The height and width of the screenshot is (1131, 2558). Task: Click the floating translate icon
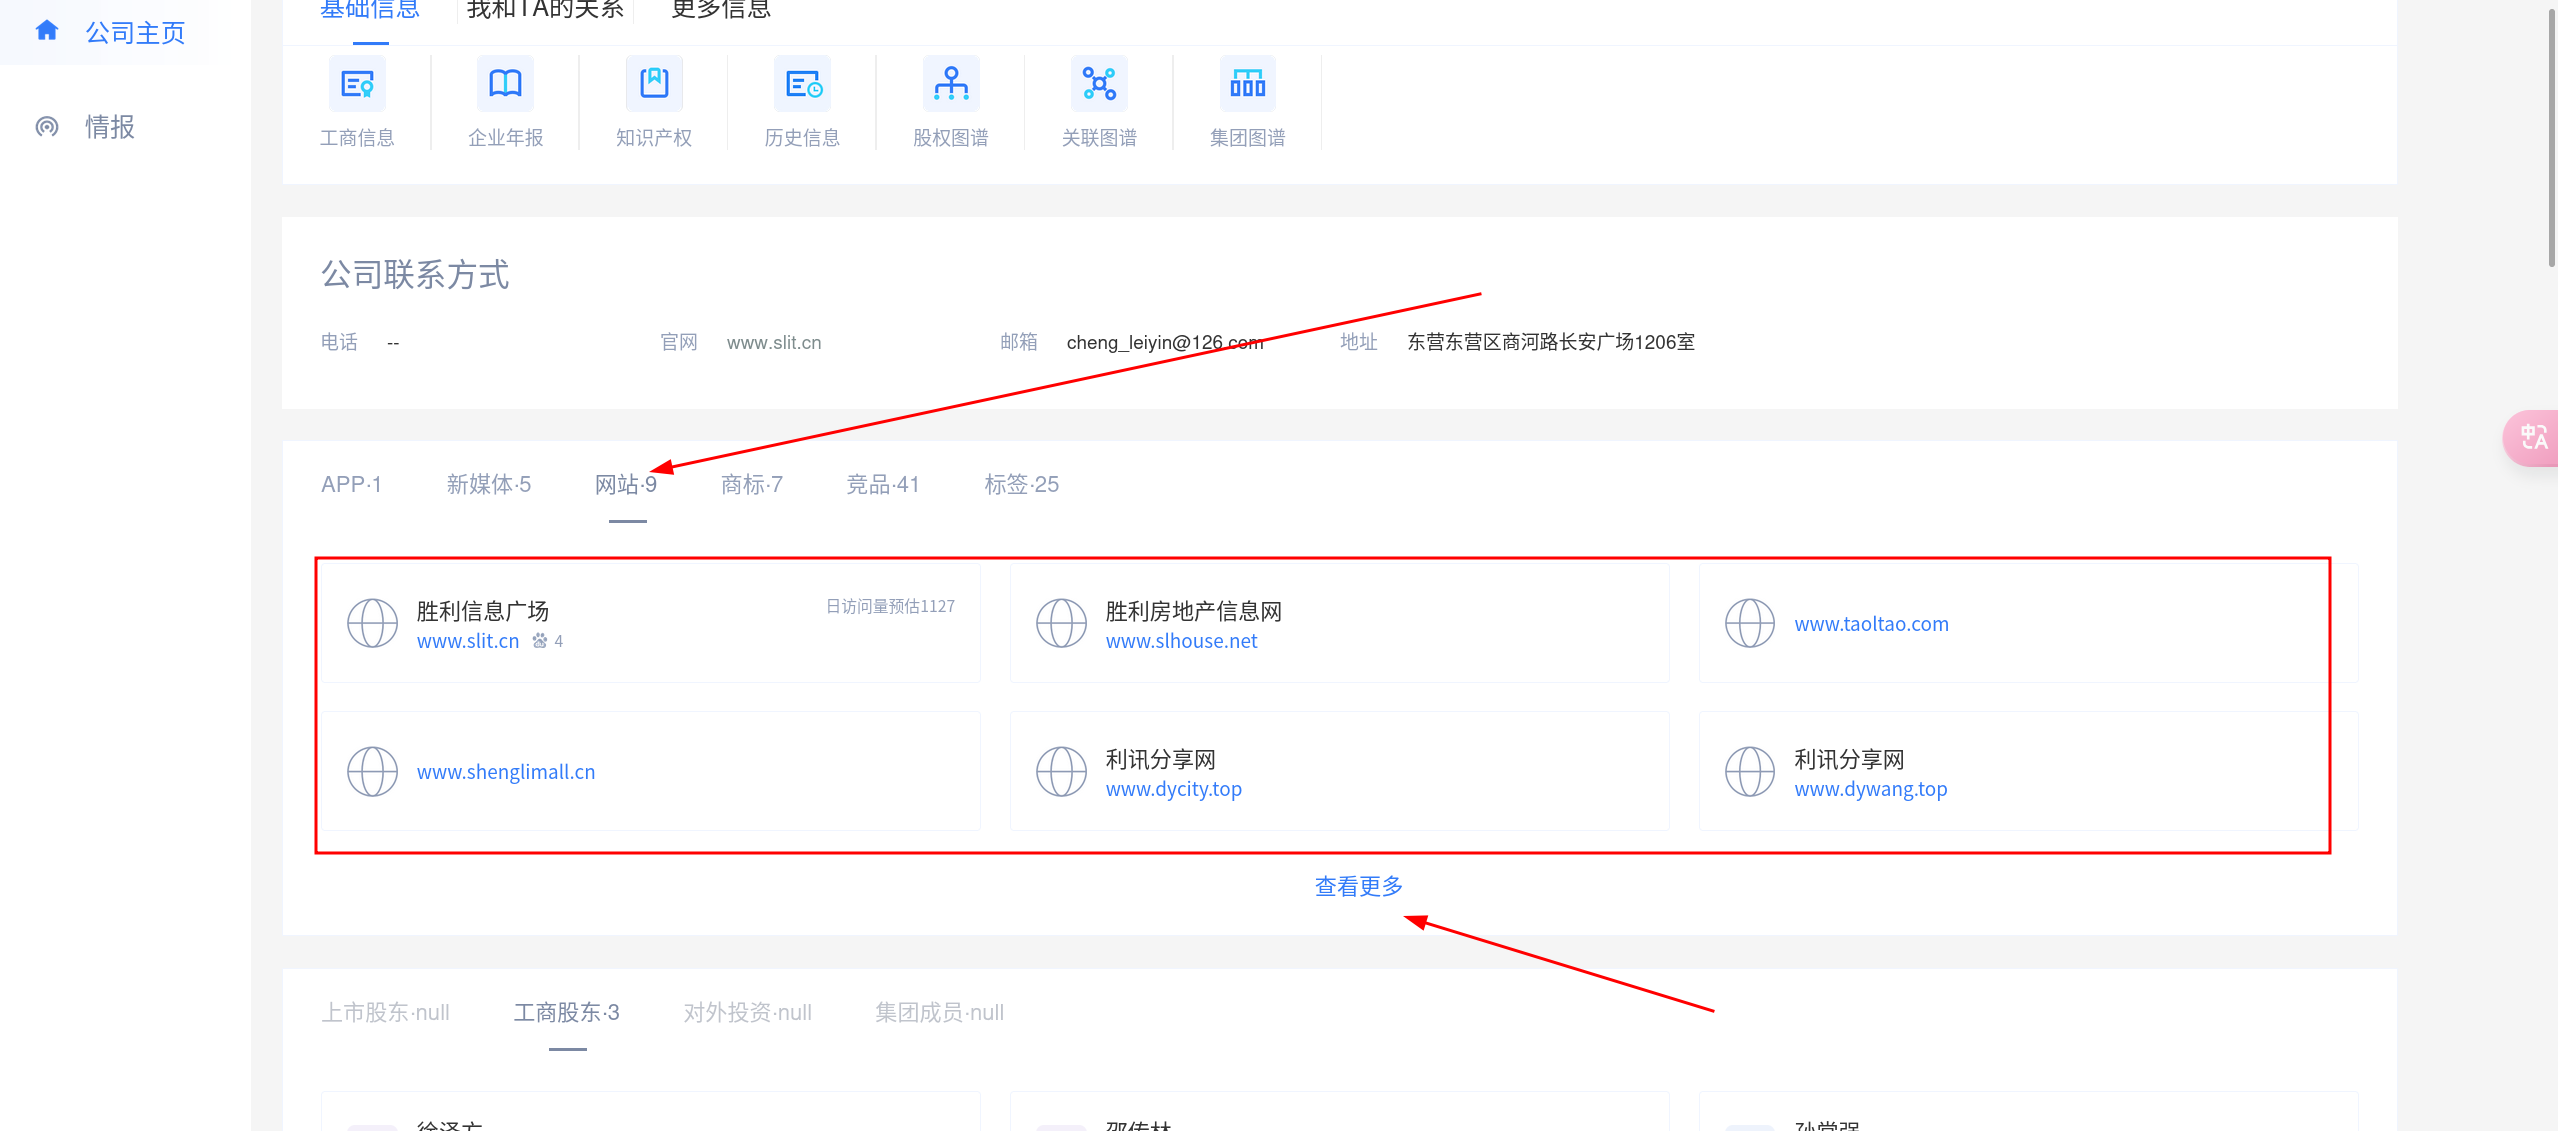pyautogui.click(x=2533, y=438)
